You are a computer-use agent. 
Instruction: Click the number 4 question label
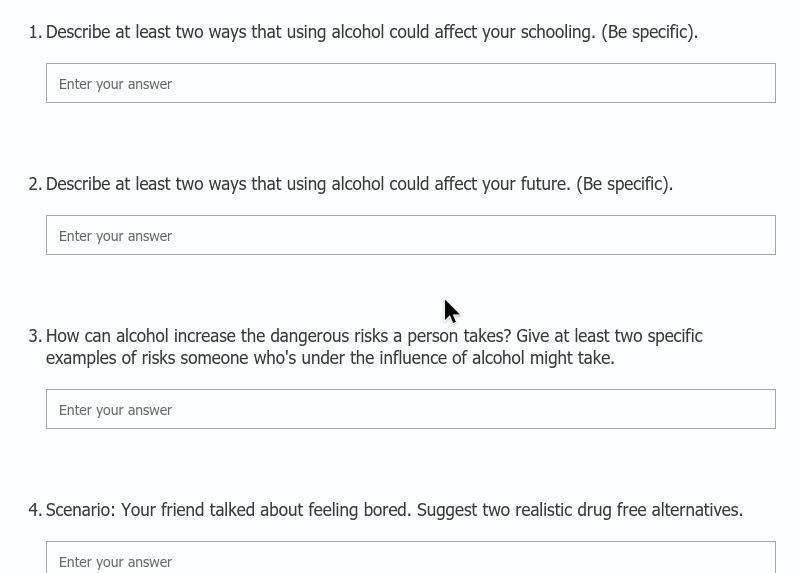click(35, 509)
